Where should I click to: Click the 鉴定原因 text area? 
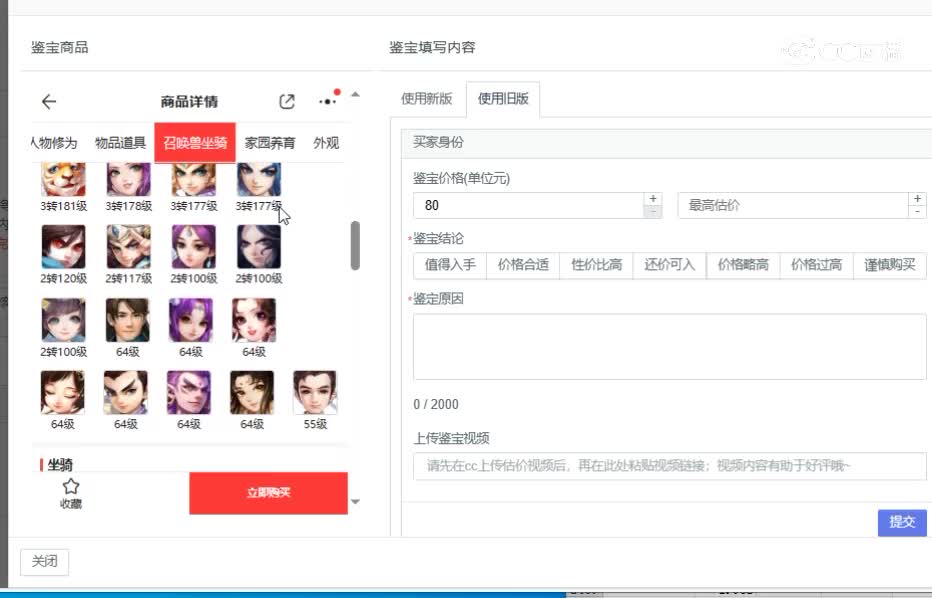tap(669, 346)
